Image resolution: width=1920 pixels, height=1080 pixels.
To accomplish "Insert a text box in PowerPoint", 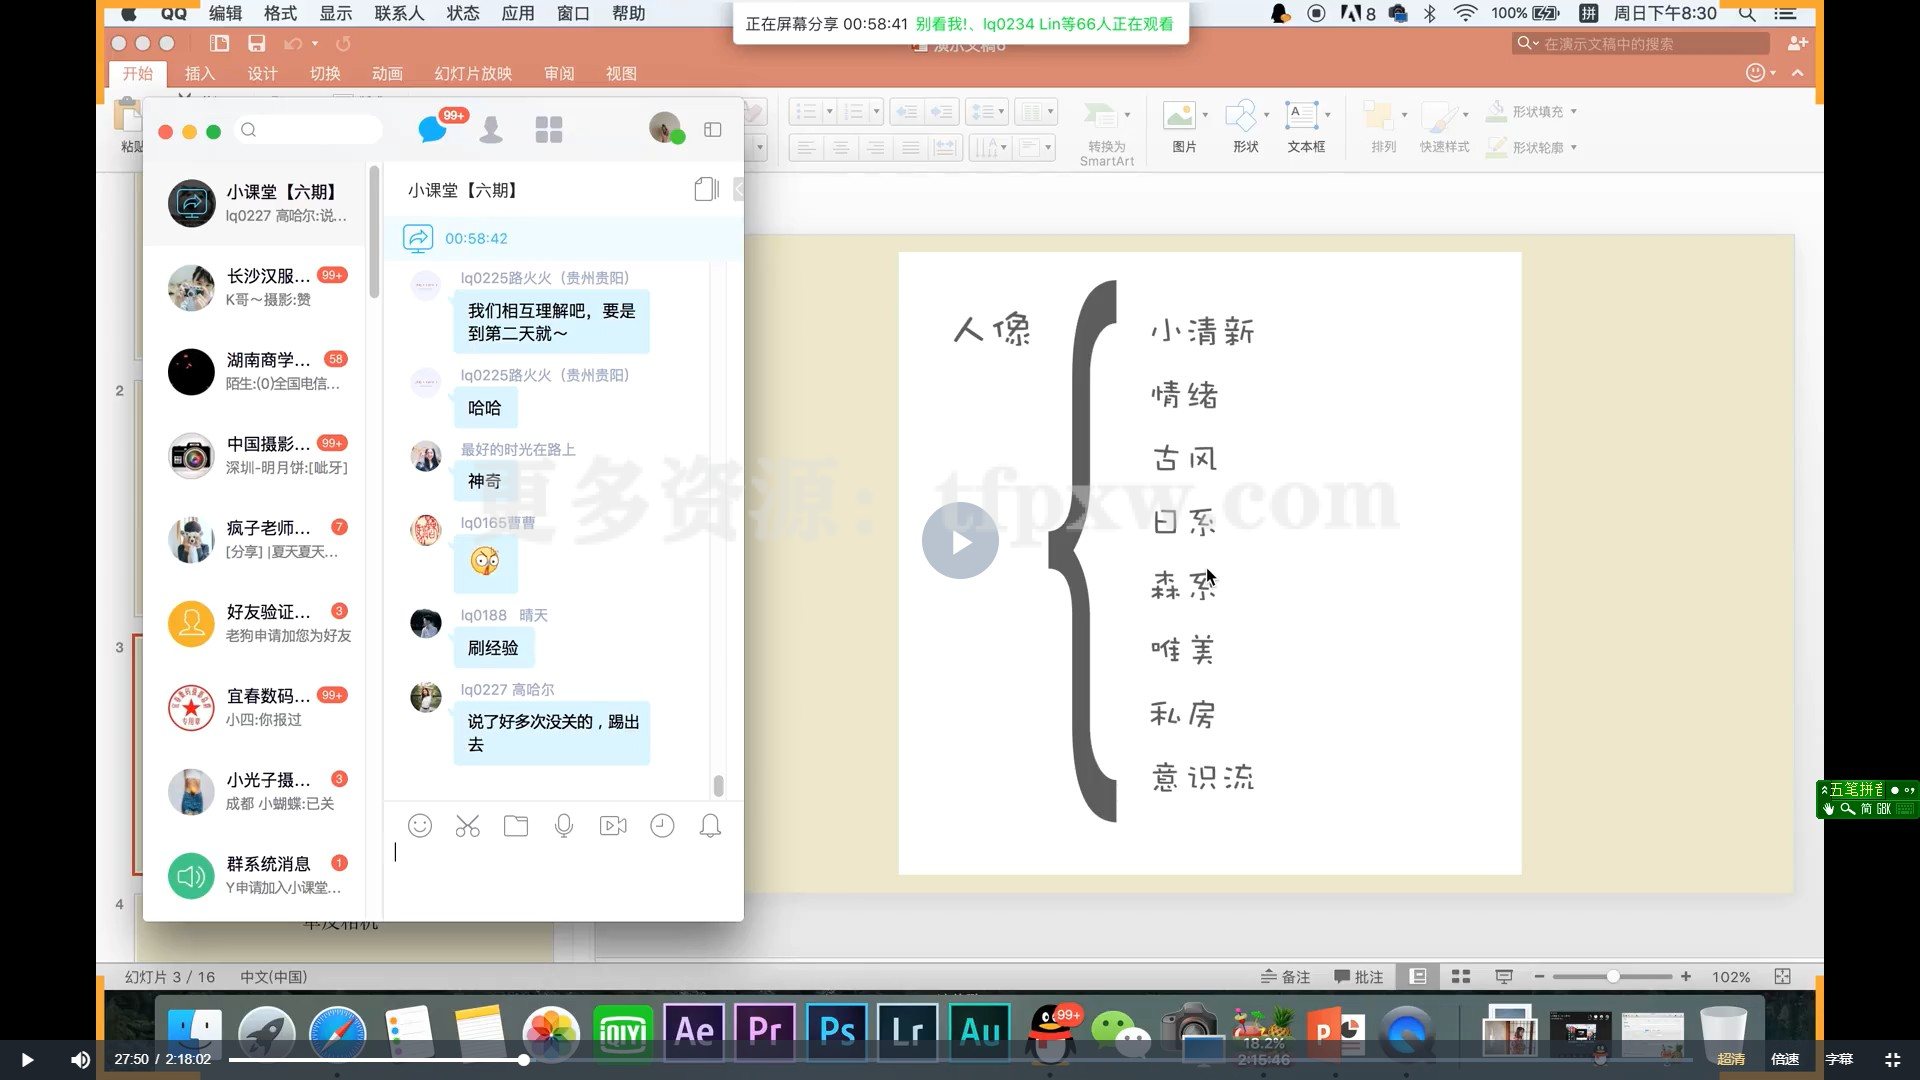I will 1302,116.
